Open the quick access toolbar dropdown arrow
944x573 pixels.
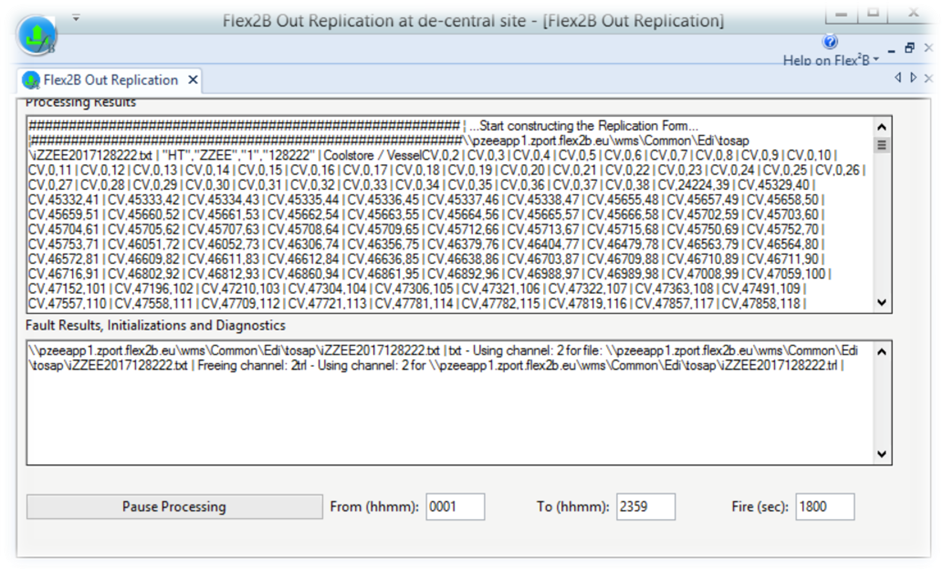[x=76, y=18]
